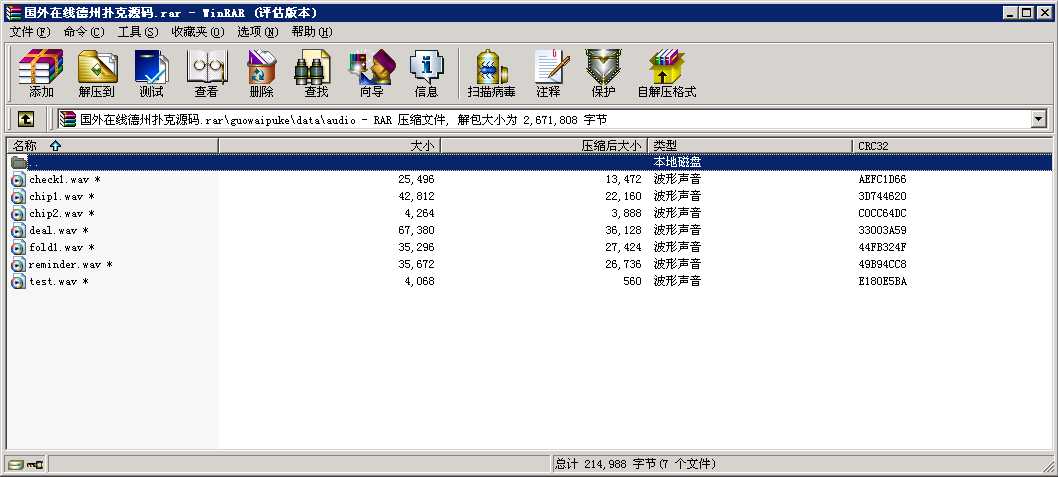Click the 保护 (Protect) shield icon
The image size is (1058, 477).
[x=603, y=73]
